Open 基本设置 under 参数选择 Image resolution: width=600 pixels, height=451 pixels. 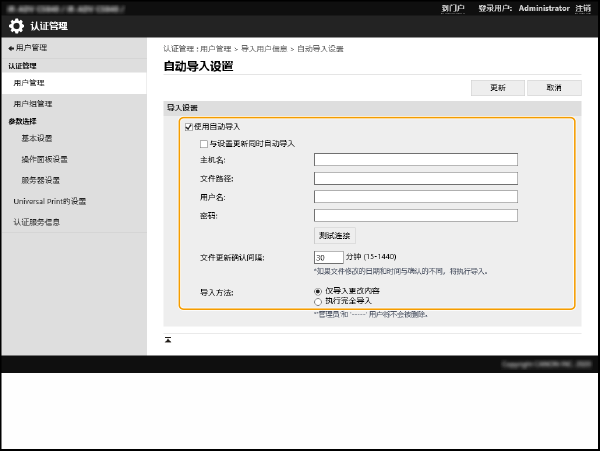[36, 138]
